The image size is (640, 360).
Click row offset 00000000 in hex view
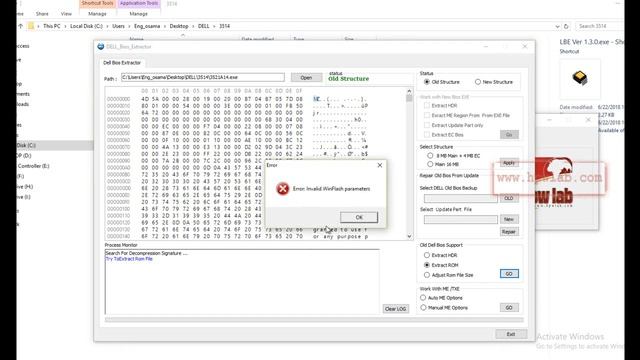118,99
